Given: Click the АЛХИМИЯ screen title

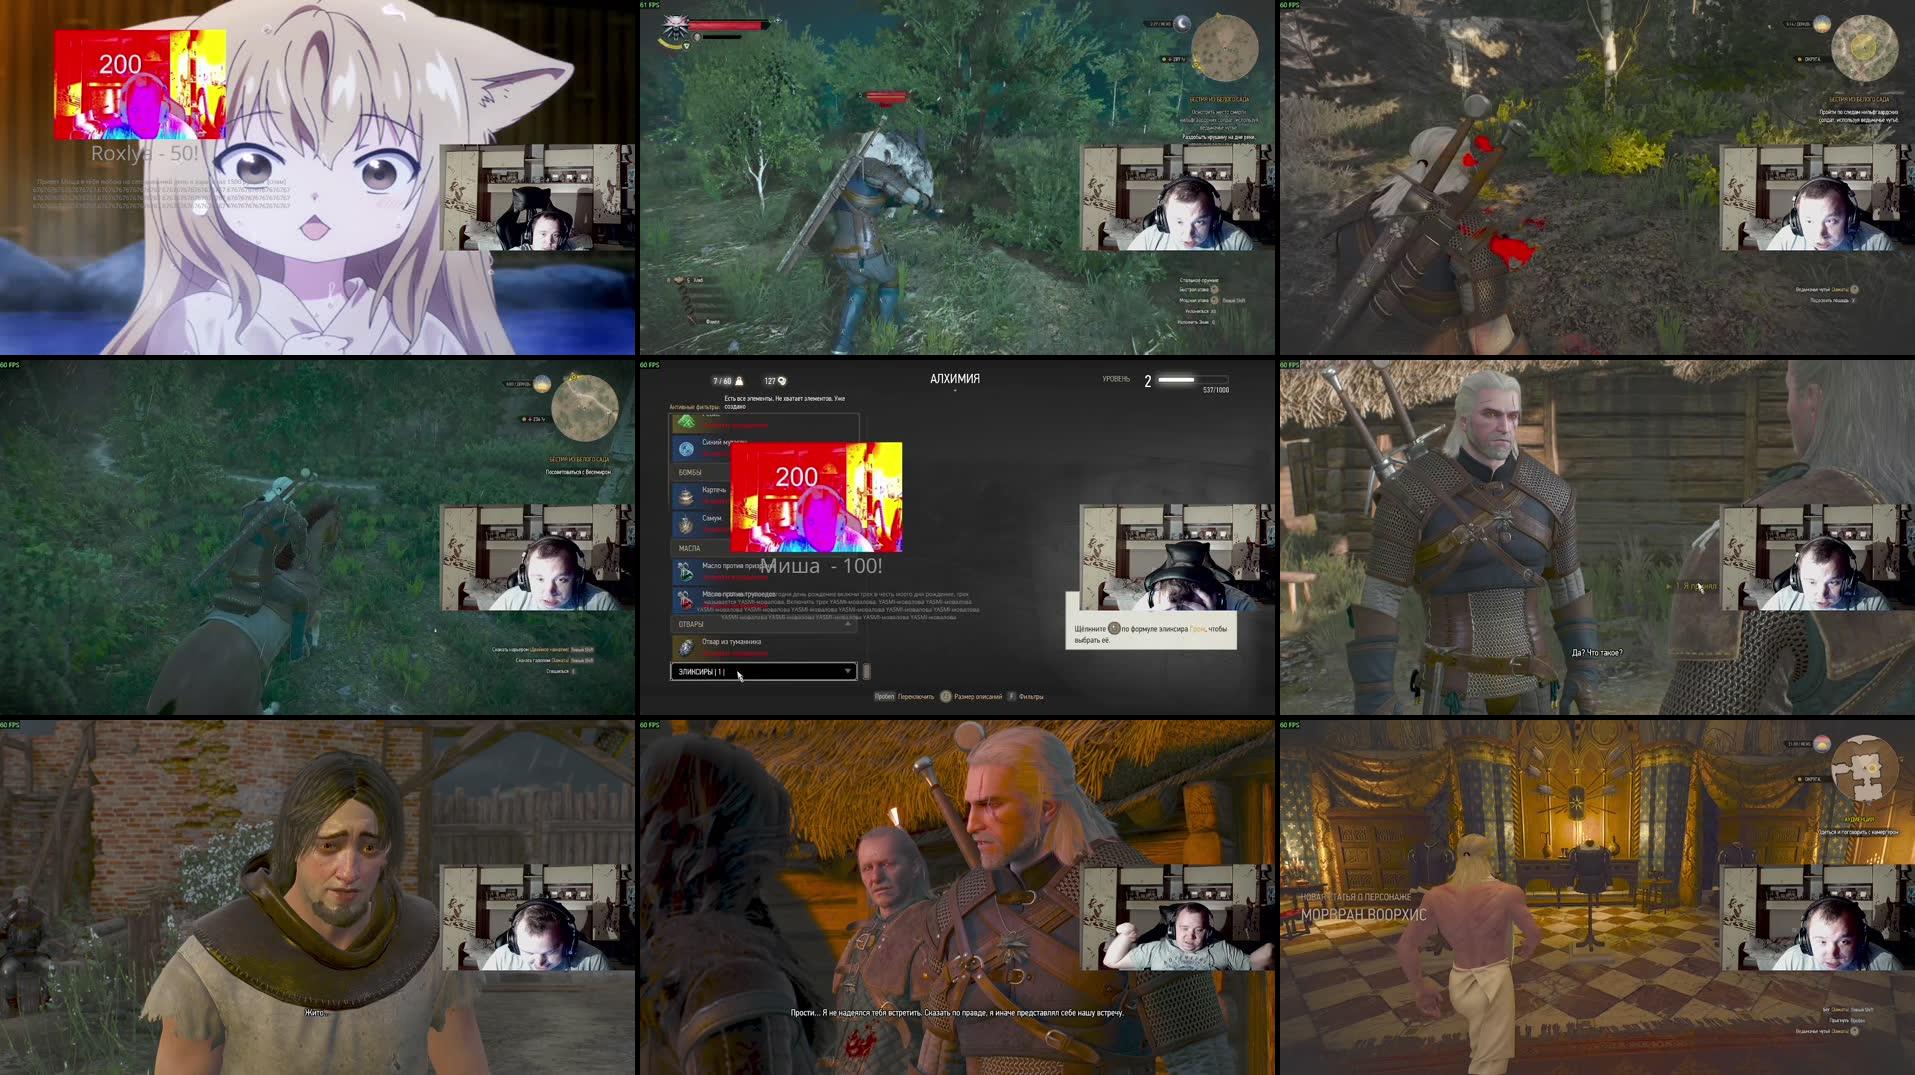Looking at the screenshot, I should click(x=955, y=379).
